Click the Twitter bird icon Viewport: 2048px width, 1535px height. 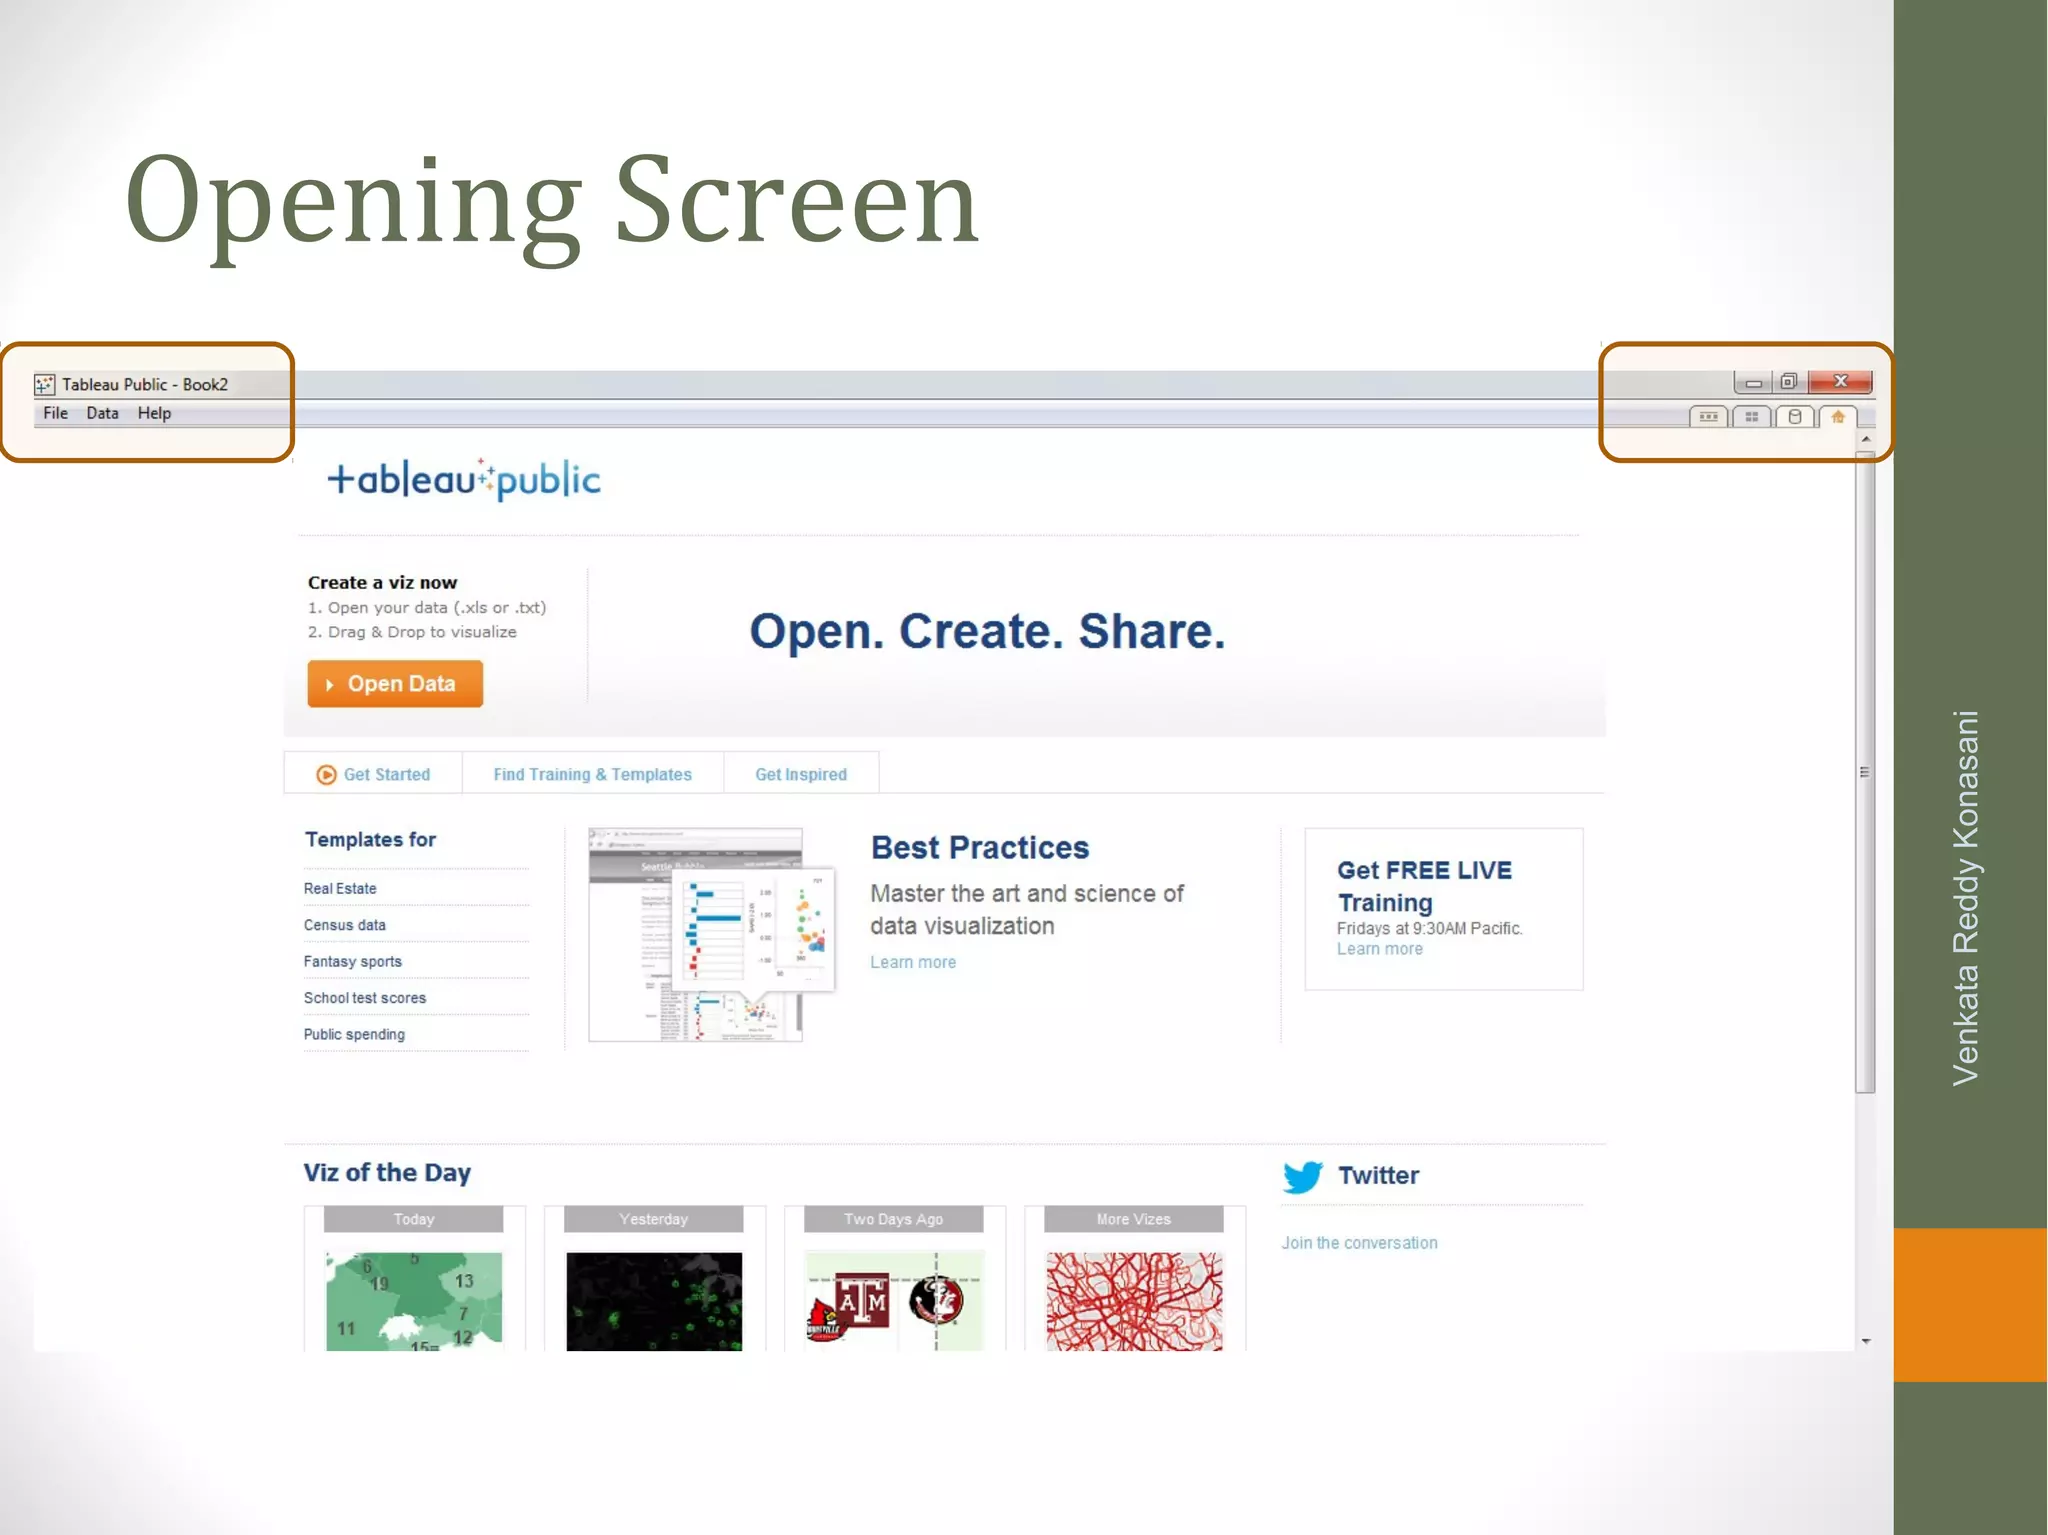click(x=1303, y=1177)
